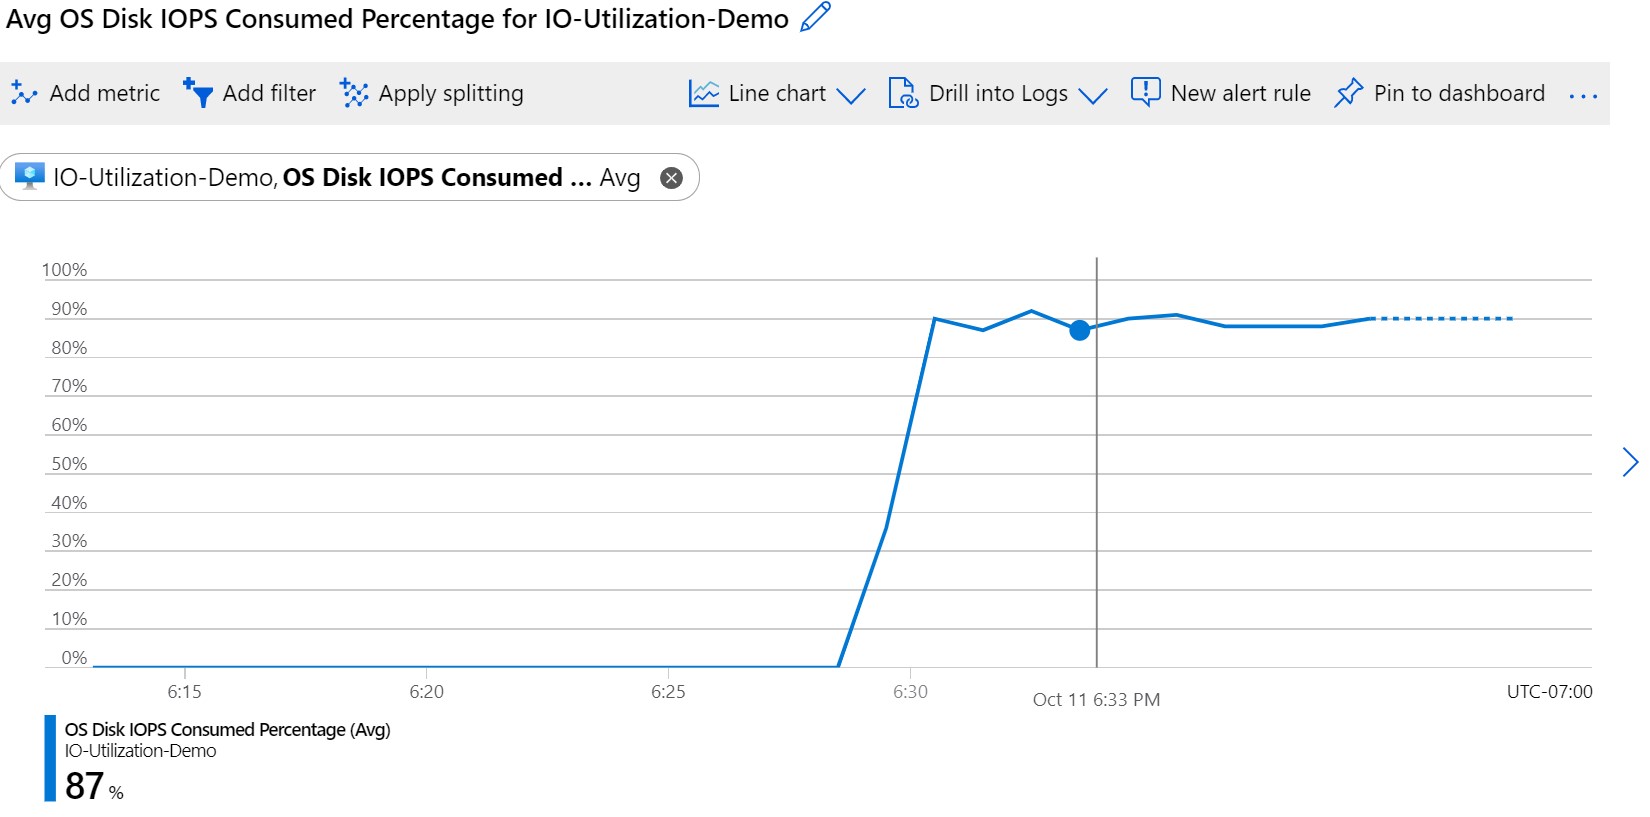Click the Apply splitting icon
1650x817 pixels.
pos(354,93)
